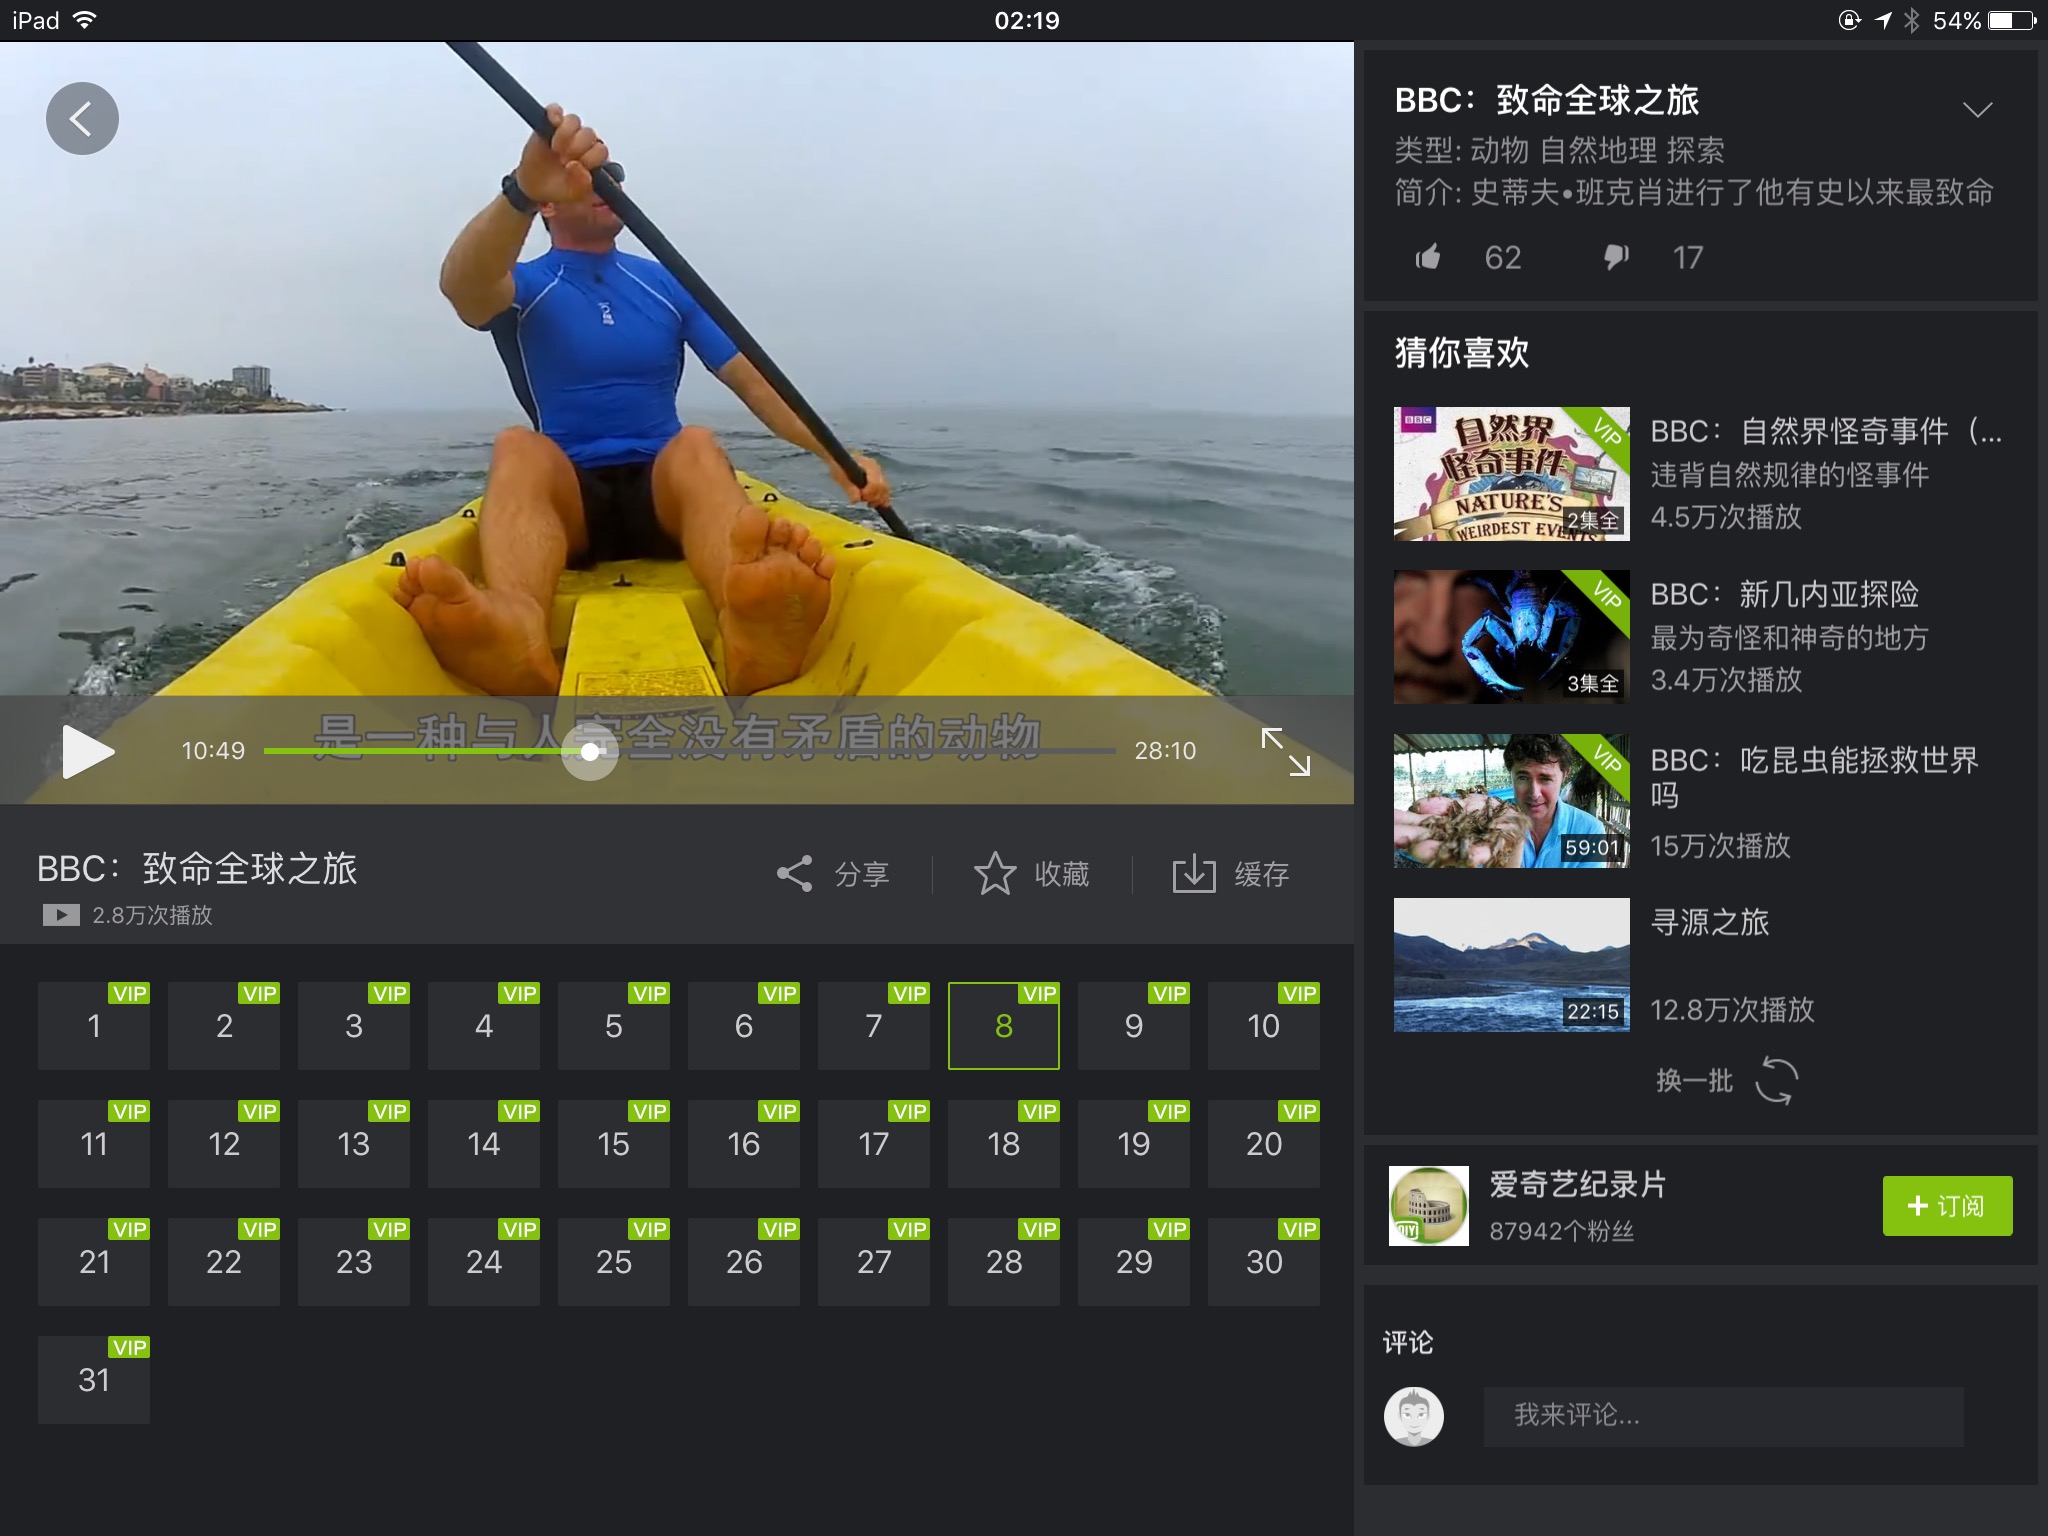Select episode 19
The image size is (2048, 1536).
[1134, 1144]
